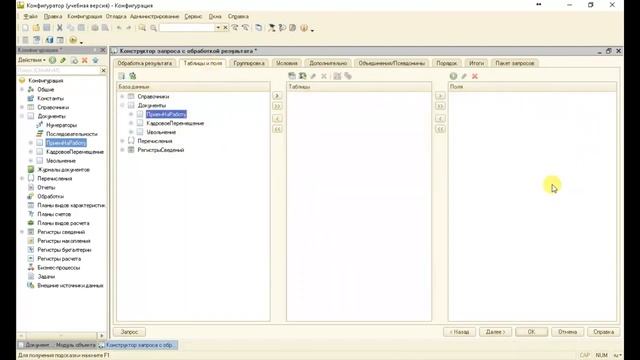This screenshot has width=640, height=360.
Task: Switch to the Объединения/Псевдонимы tab
Action: (x=391, y=63)
